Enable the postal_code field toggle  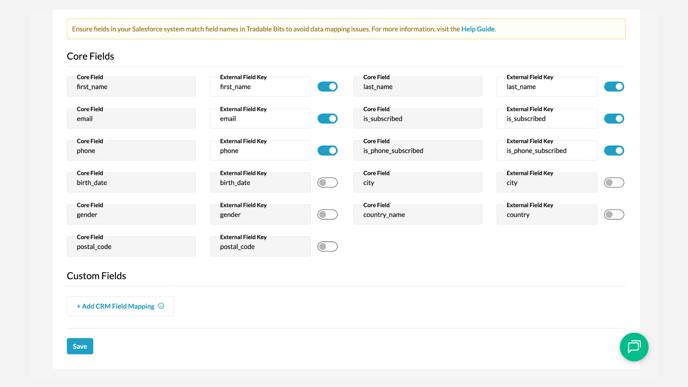click(x=327, y=247)
